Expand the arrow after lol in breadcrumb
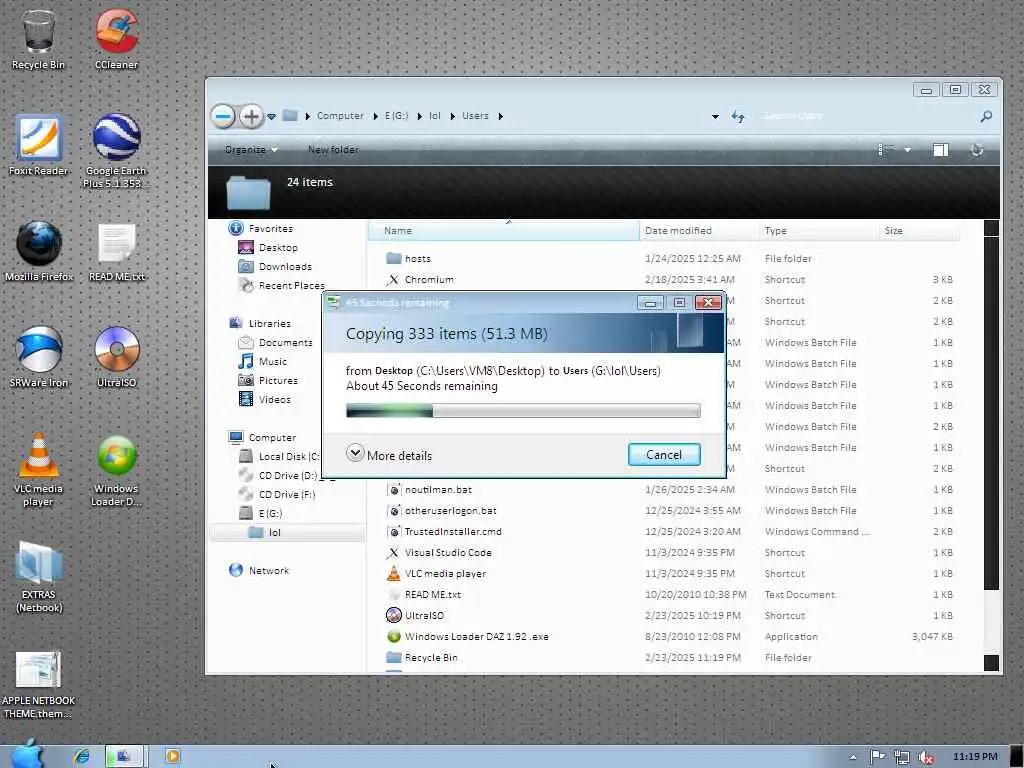Screen dimensions: 1024x768 [452, 116]
